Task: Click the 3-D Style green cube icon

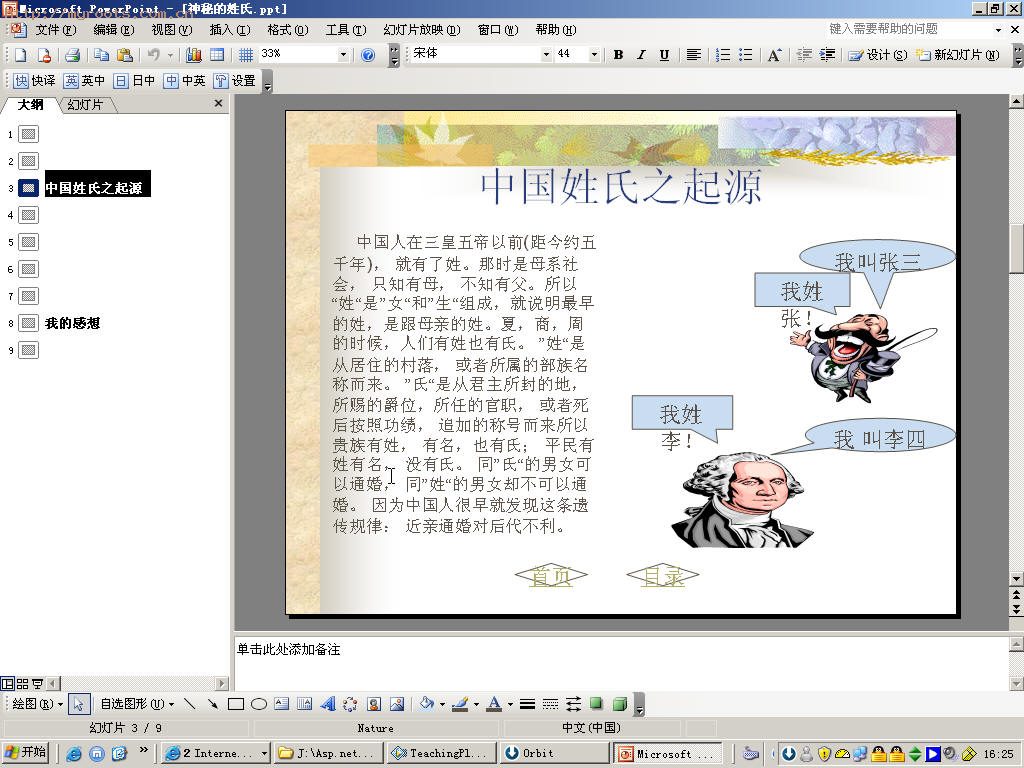Action: point(620,704)
